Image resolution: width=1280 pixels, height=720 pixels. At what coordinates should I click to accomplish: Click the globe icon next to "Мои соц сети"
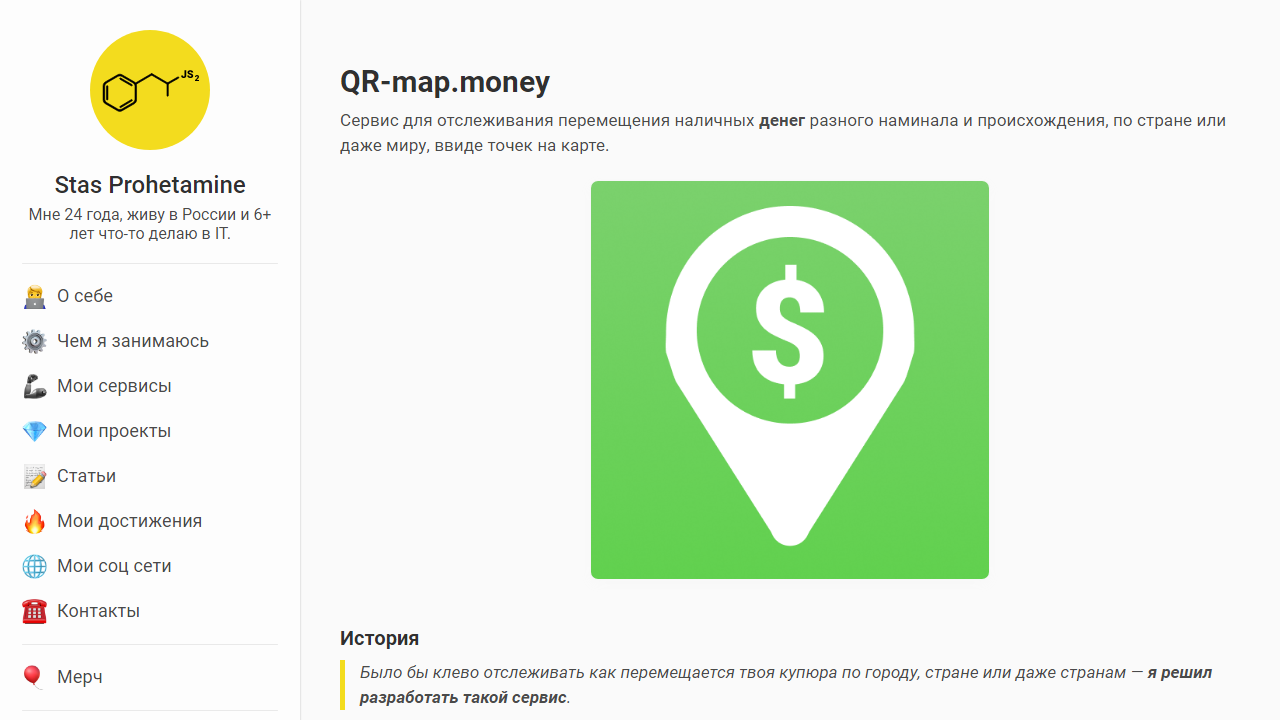[33, 566]
